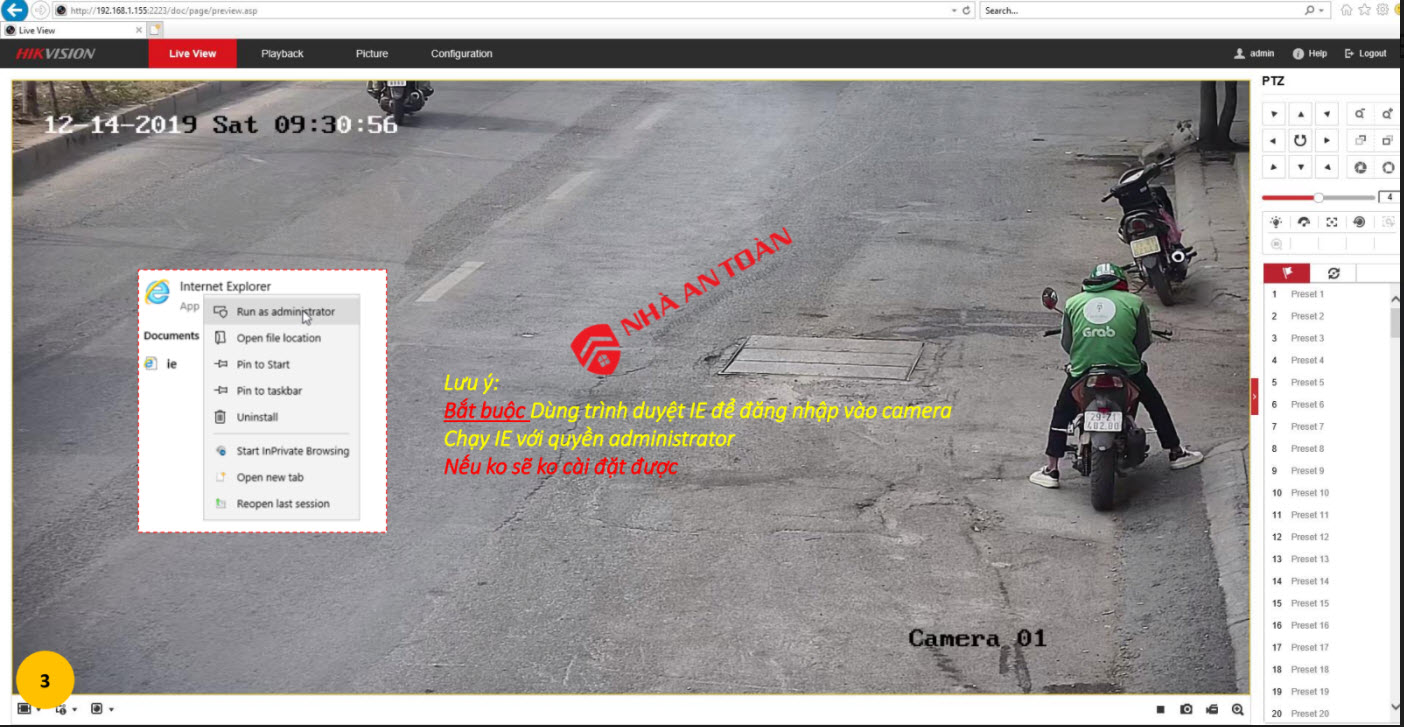Open the Help link in header

[x=1310, y=54]
